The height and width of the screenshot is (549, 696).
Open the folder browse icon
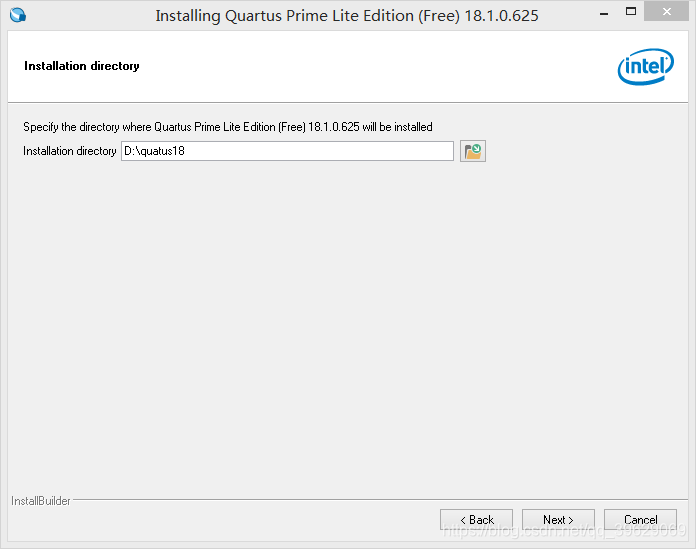(473, 151)
